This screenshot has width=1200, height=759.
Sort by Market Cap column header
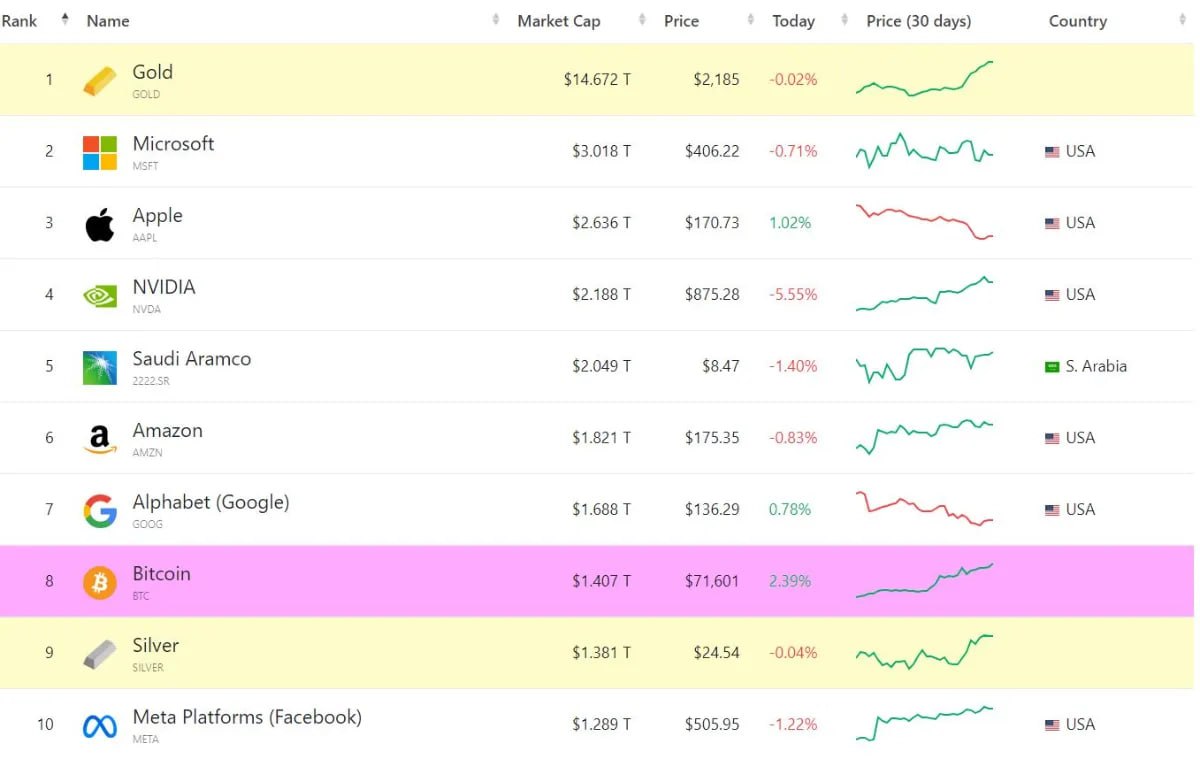[x=558, y=21]
